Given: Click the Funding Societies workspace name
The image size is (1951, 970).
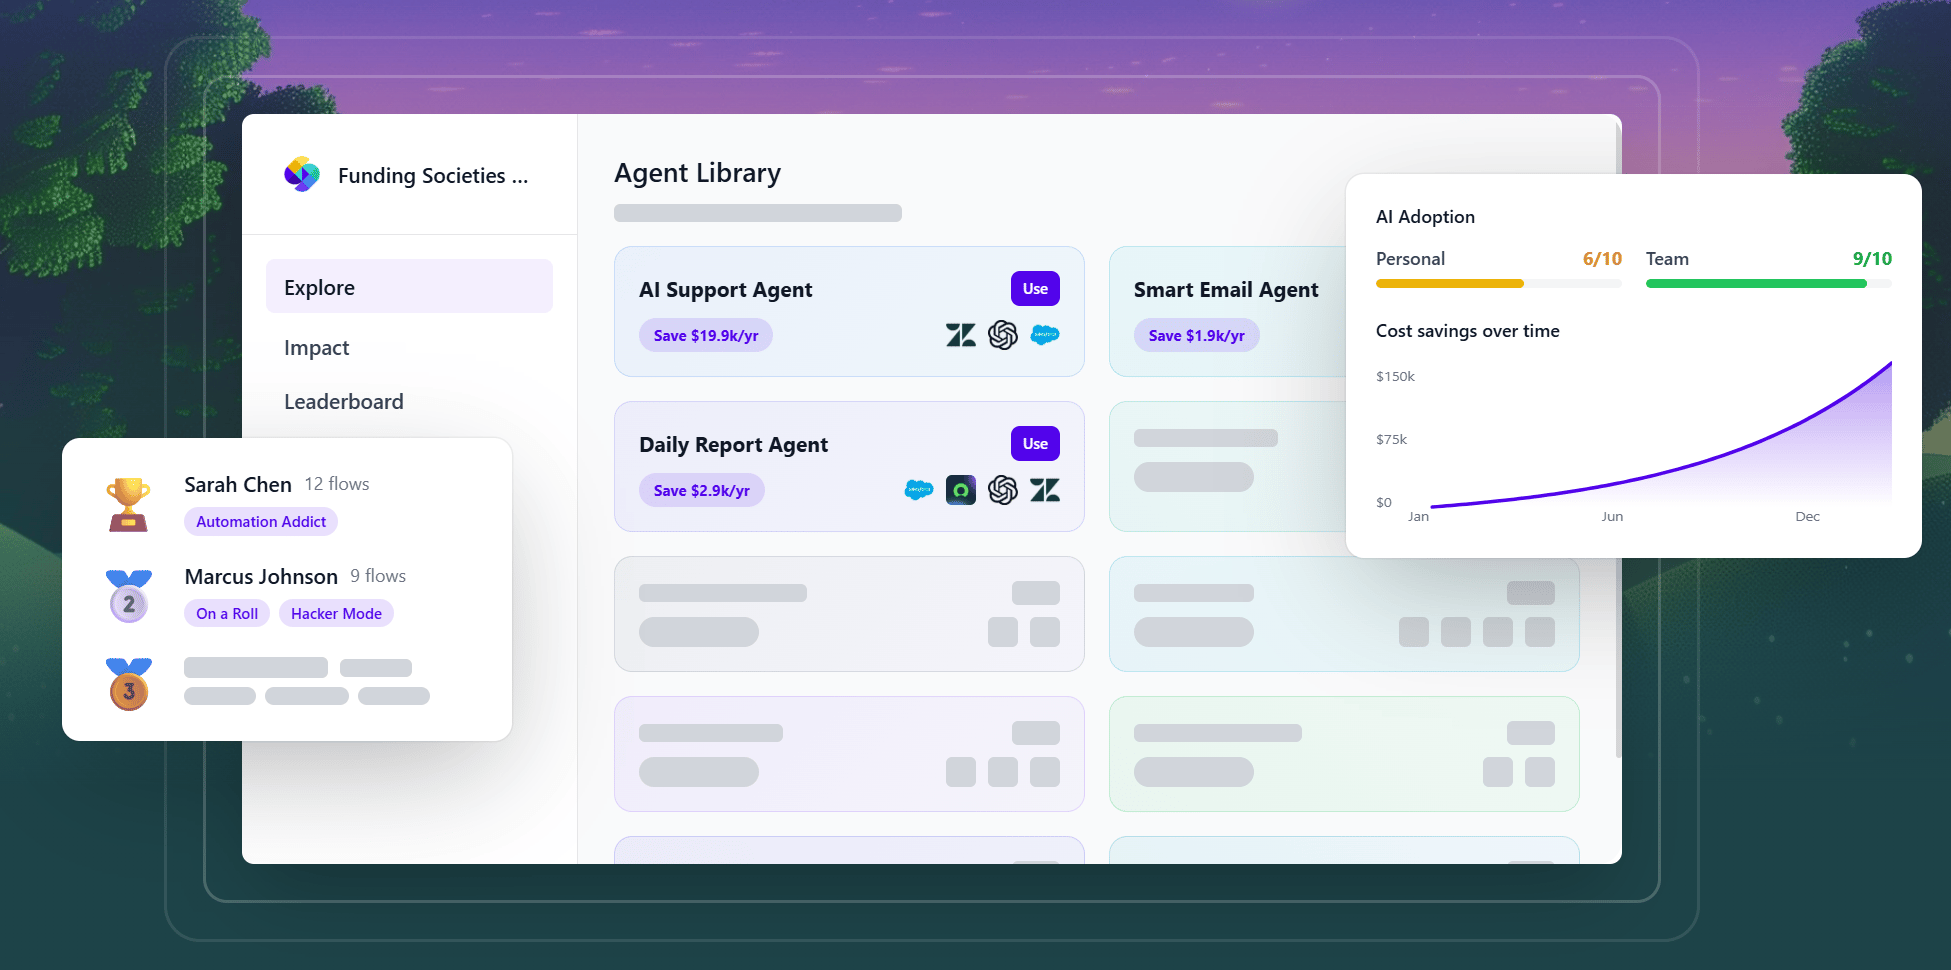Looking at the screenshot, I should (433, 176).
